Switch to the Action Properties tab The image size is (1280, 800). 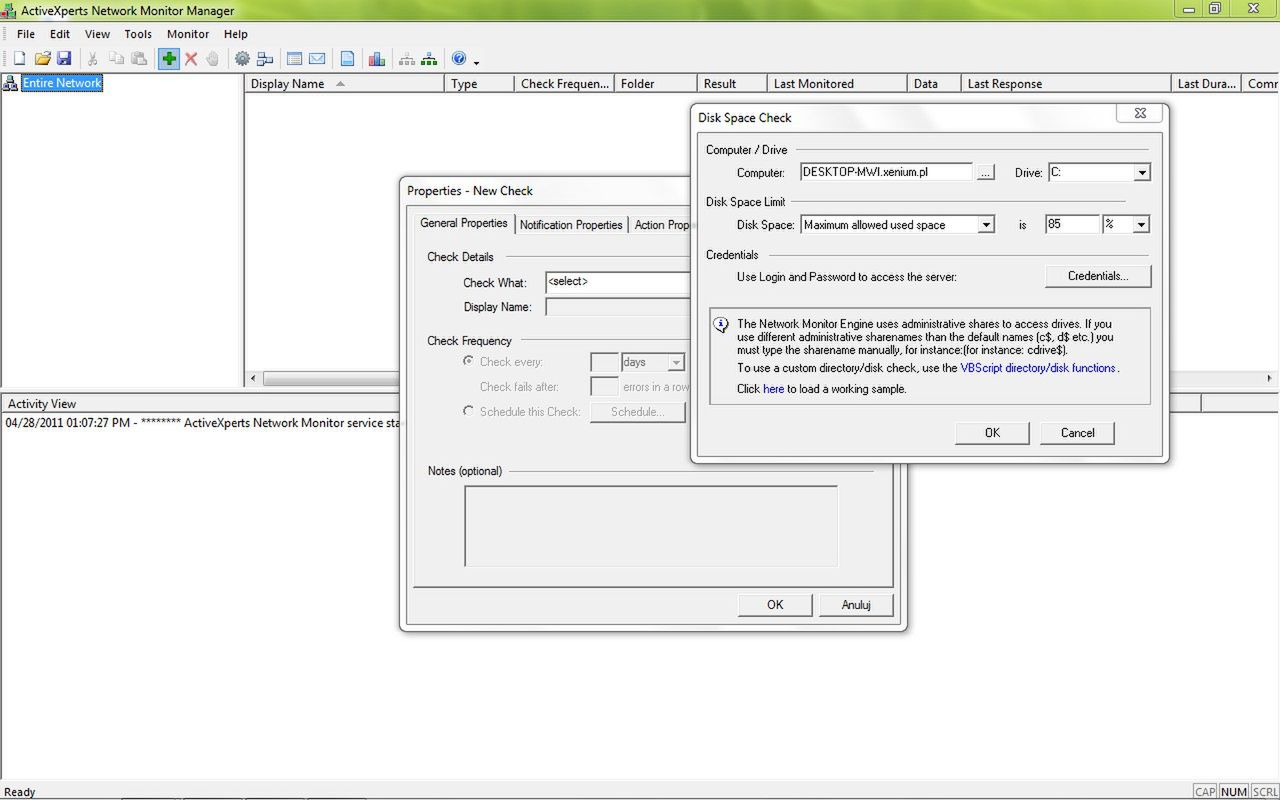coord(662,225)
